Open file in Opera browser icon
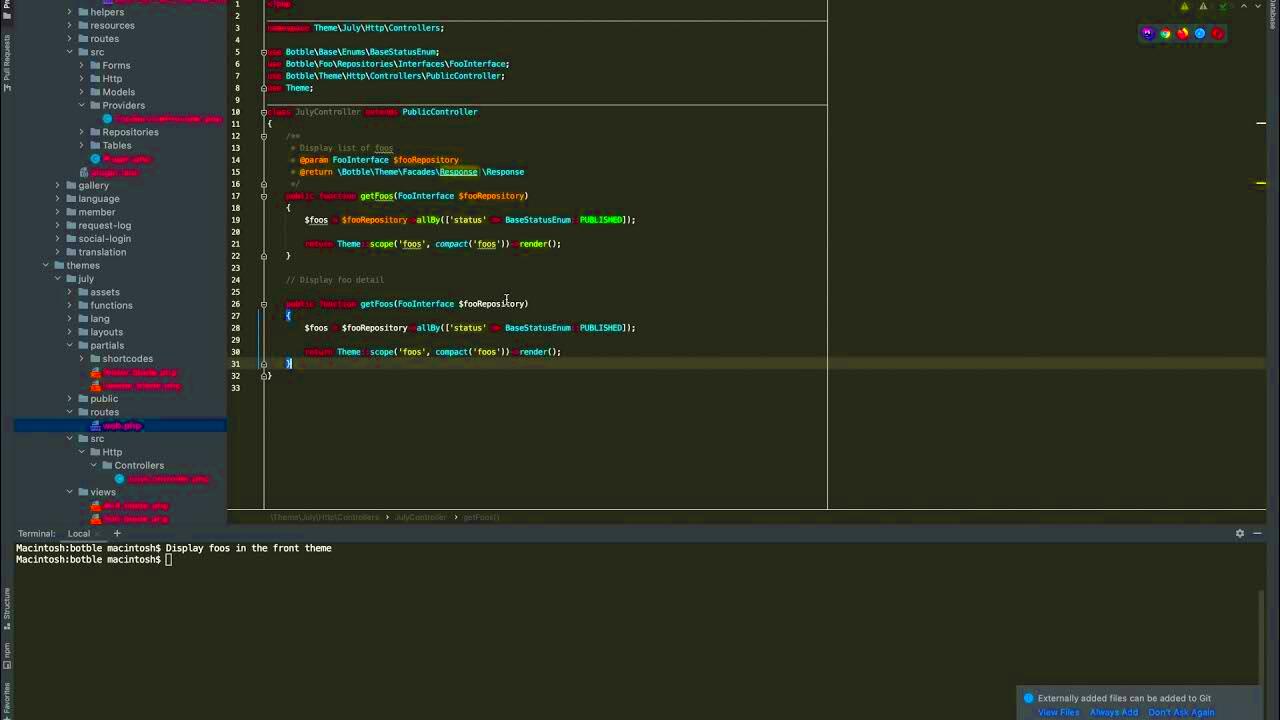Image resolution: width=1280 pixels, height=720 pixels. [x=1217, y=33]
